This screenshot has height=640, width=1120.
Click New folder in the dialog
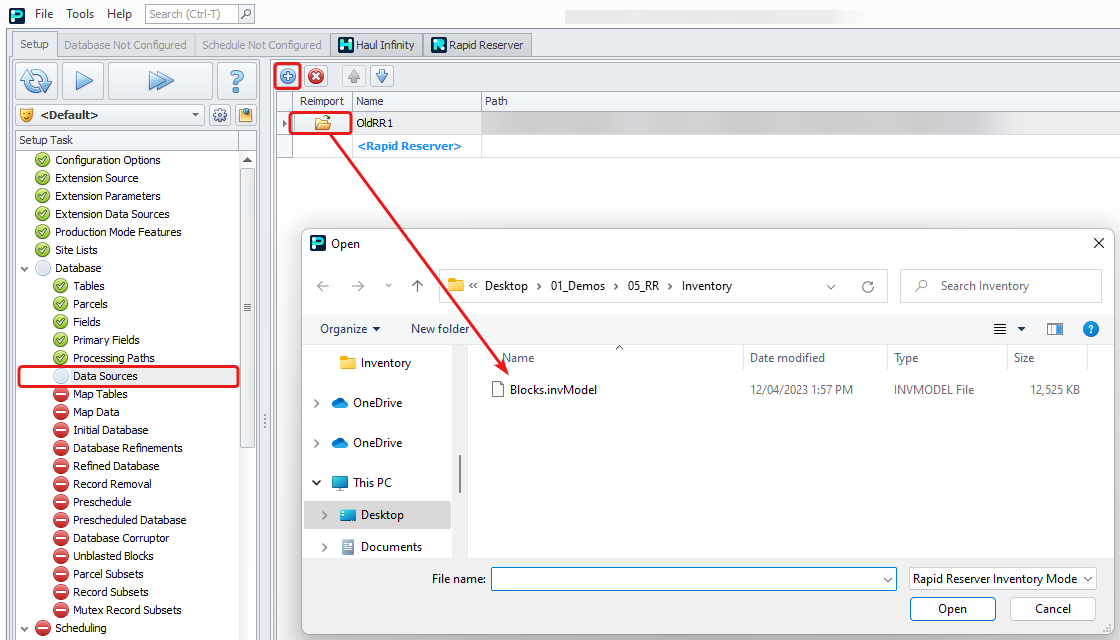[x=440, y=329]
